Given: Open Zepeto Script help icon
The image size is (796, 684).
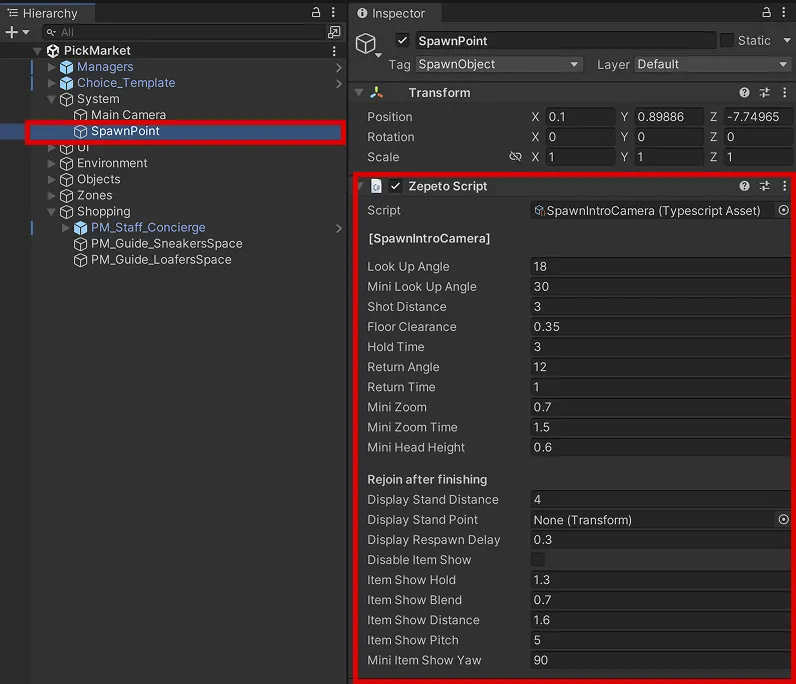Looking at the screenshot, I should (744, 186).
